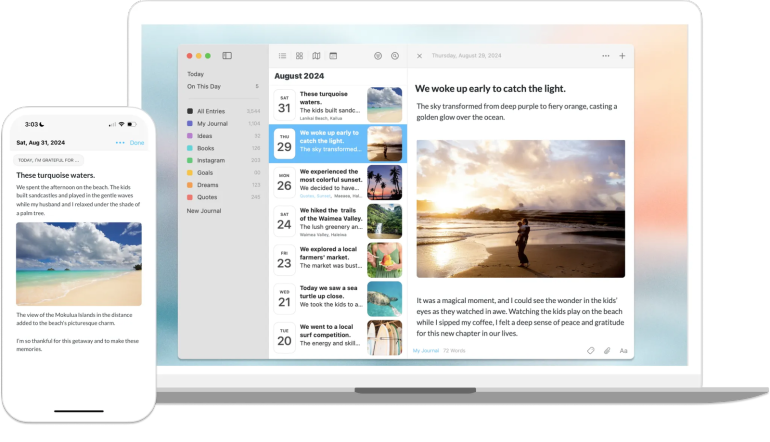Screen dimensions: 770x442
Task: Click the shave ice thumbnail on 23 entry
Action: click(385, 260)
